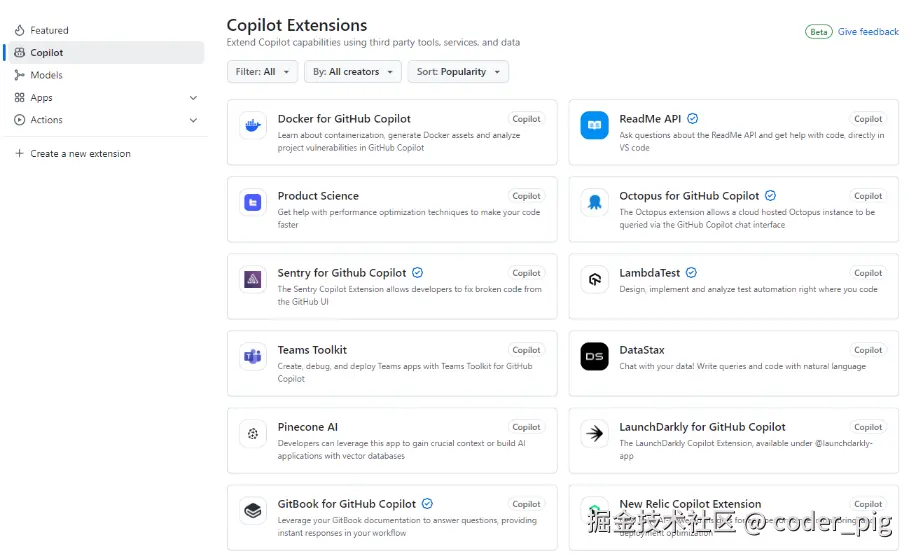This screenshot has width=909, height=555.
Task: Click the DataStax DS logo
Action: [x=594, y=357]
